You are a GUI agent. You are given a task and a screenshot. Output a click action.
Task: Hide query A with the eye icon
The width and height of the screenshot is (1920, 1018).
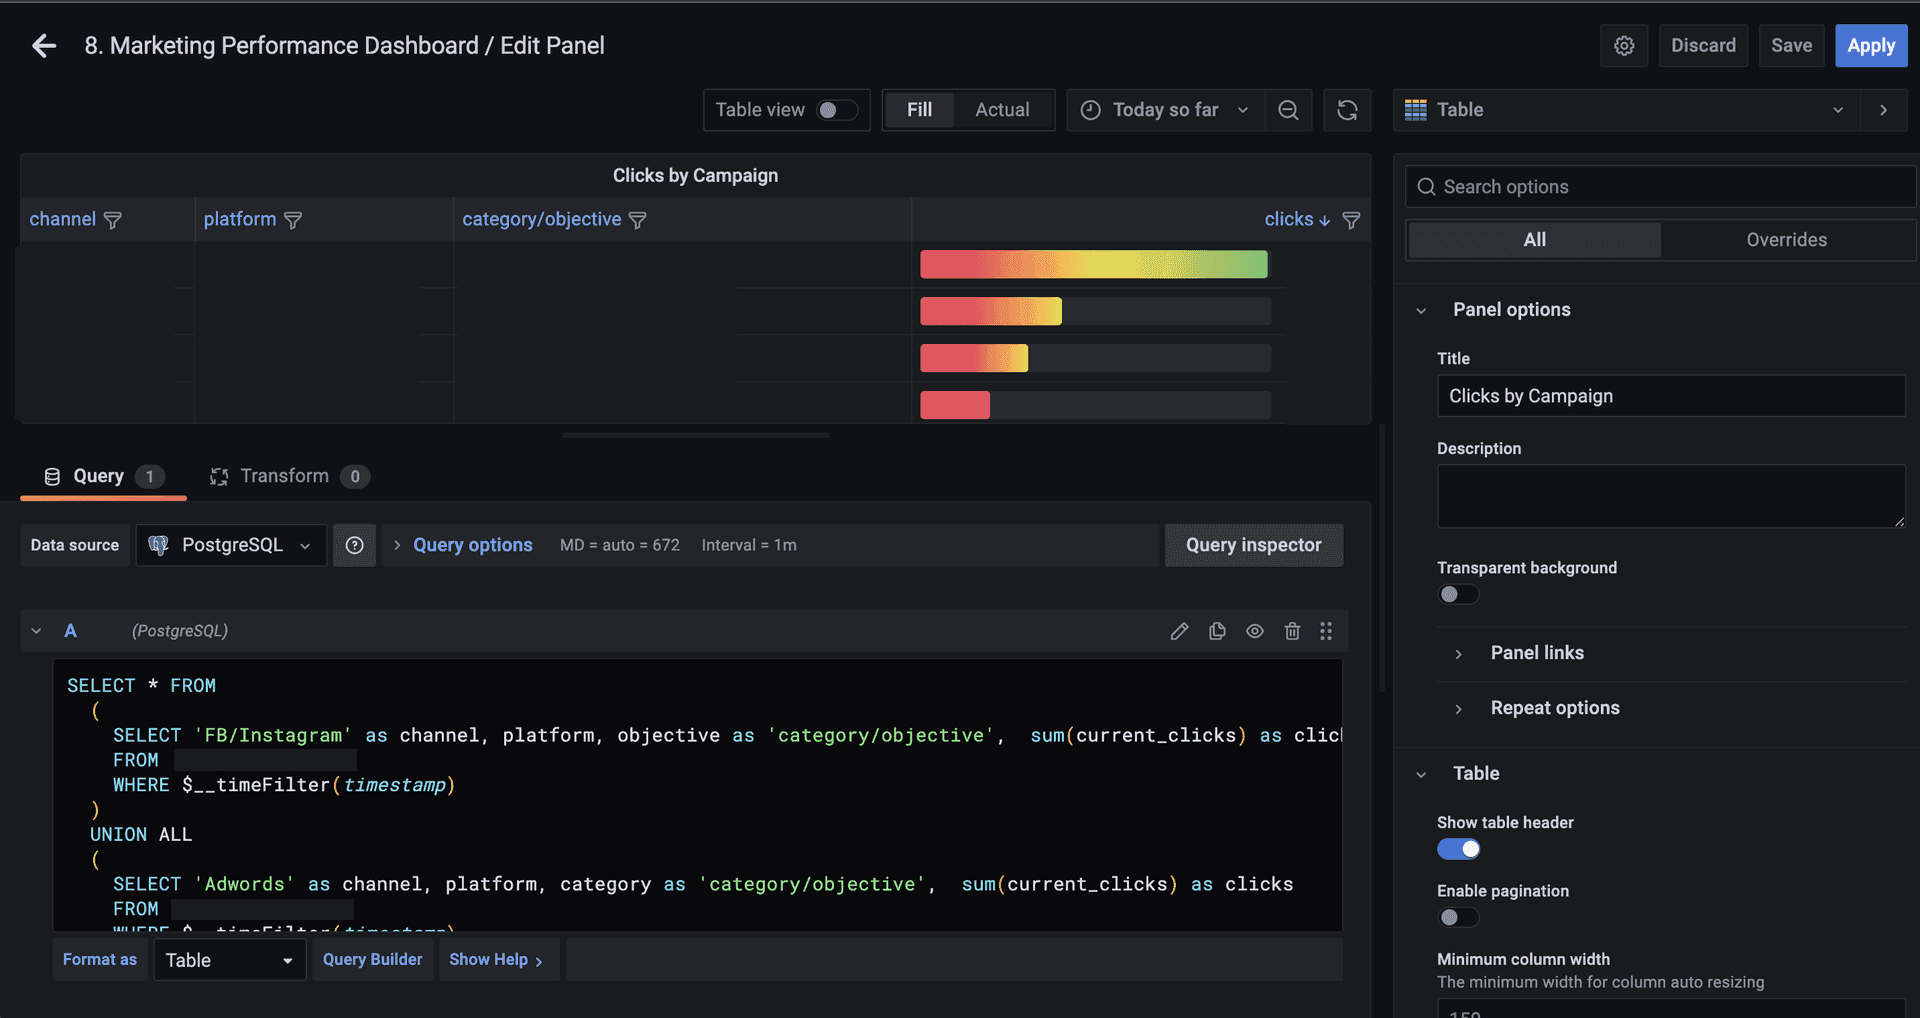pyautogui.click(x=1255, y=631)
